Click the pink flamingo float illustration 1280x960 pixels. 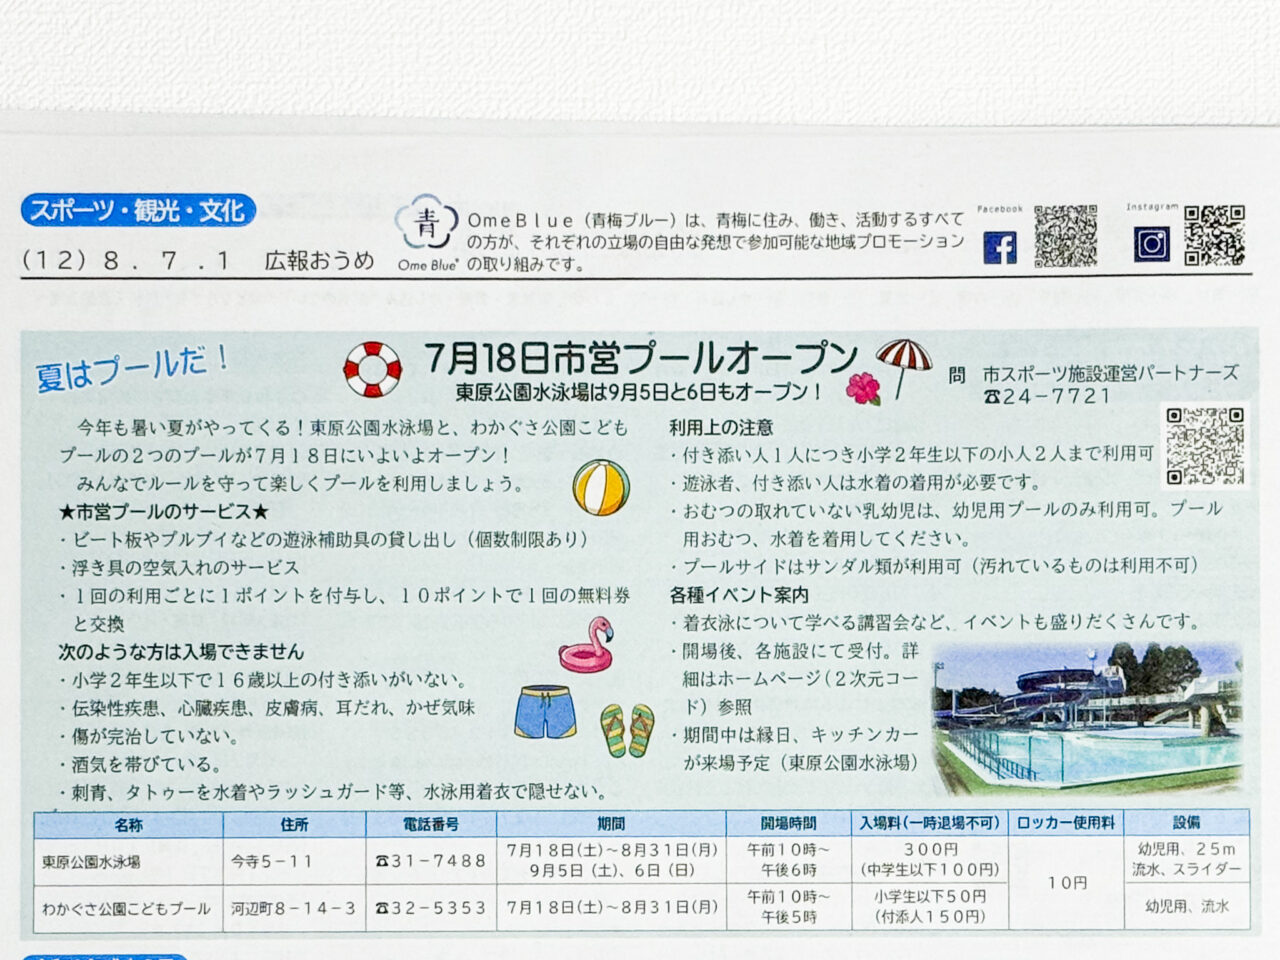[586, 646]
